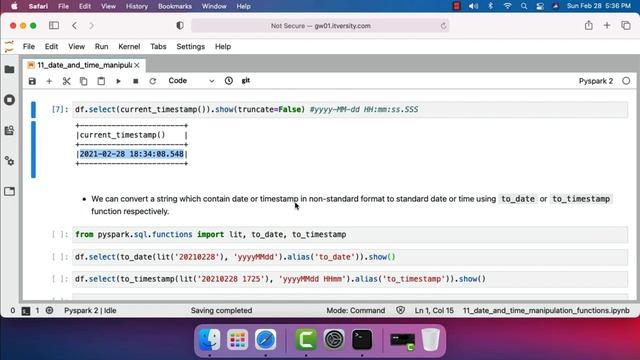Select the to_date yyyyMMdd code cell

[x=350, y=257]
